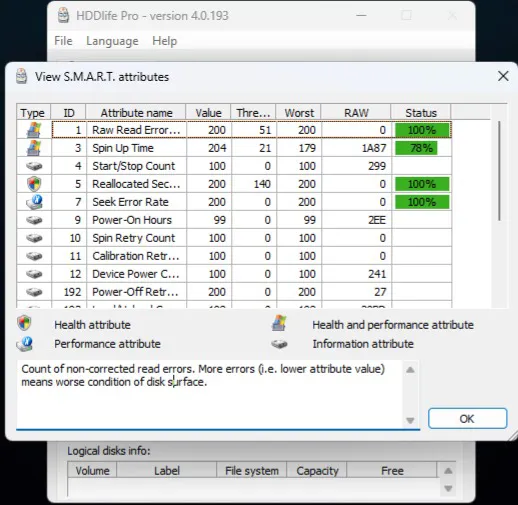Click the RAW value 299
The width and height of the screenshot is (518, 505).
click(x=377, y=166)
